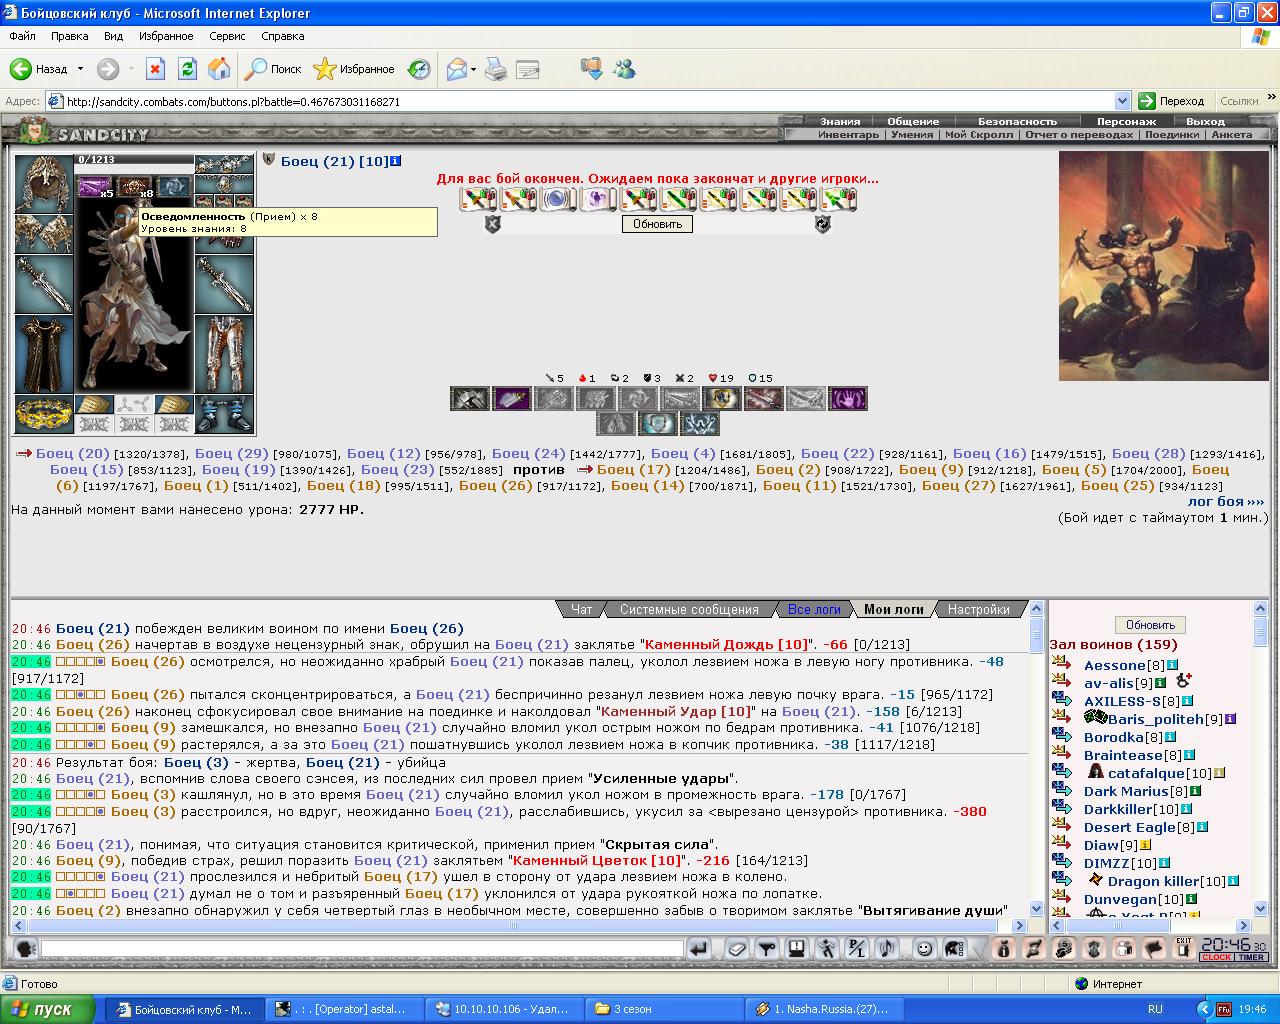
Task: Click the Обновить button in battle panel
Action: pos(657,224)
